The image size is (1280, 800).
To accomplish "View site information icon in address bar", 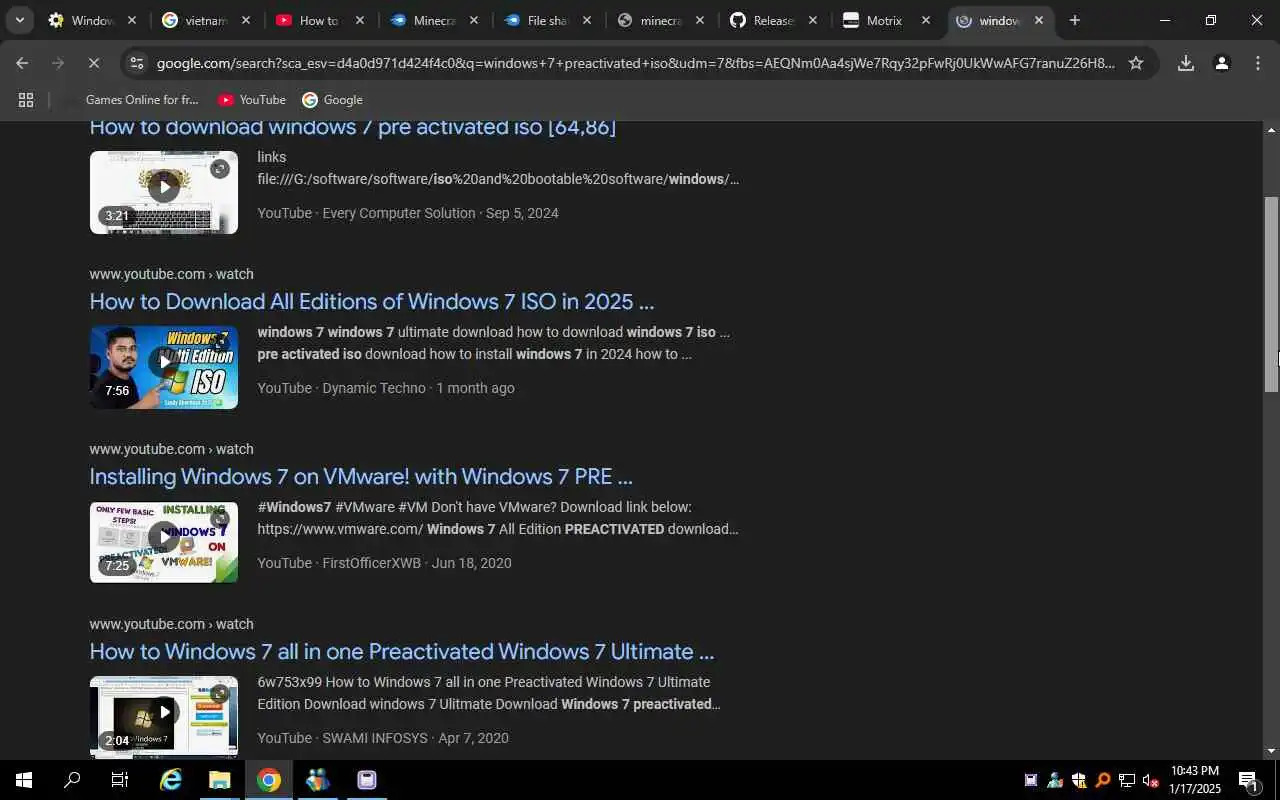I will pyautogui.click(x=137, y=63).
